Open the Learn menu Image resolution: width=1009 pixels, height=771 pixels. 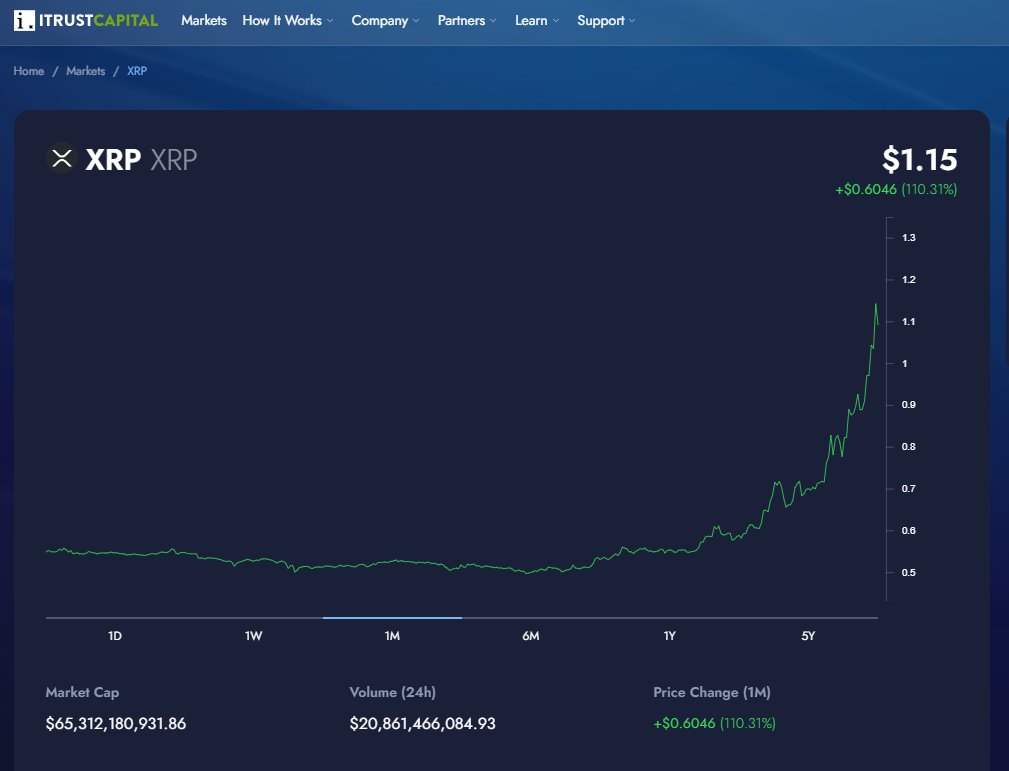[531, 21]
